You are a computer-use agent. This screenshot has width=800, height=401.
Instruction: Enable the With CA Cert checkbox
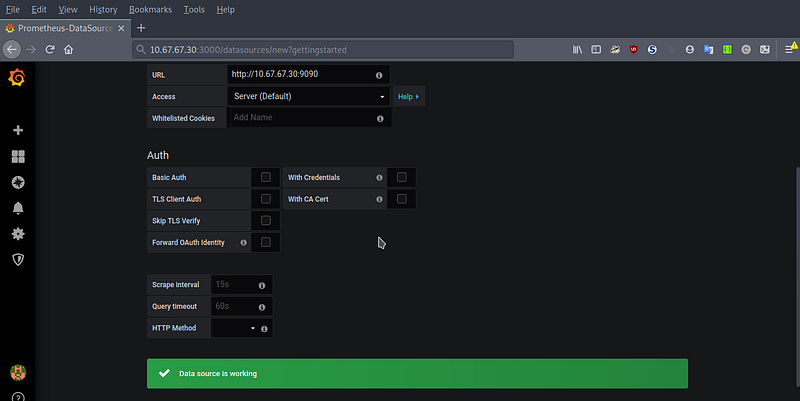coord(402,199)
